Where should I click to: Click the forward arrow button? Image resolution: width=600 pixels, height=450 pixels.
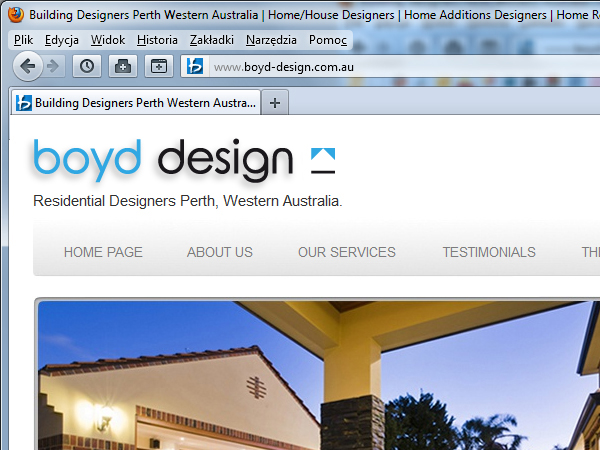[x=53, y=67]
